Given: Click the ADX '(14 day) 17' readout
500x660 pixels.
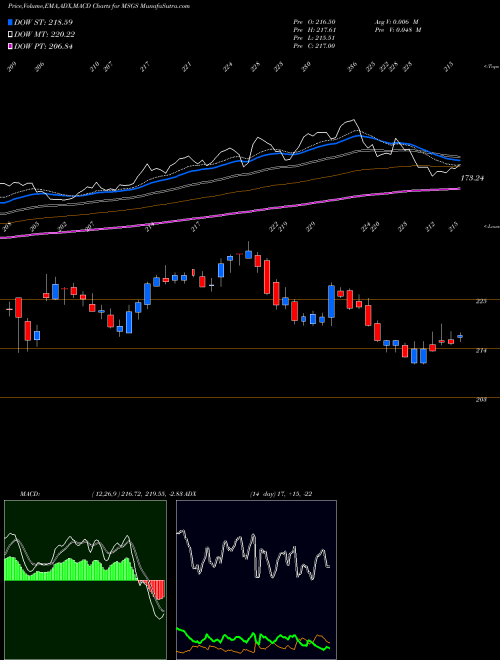Looking at the screenshot, I should click(x=268, y=494).
